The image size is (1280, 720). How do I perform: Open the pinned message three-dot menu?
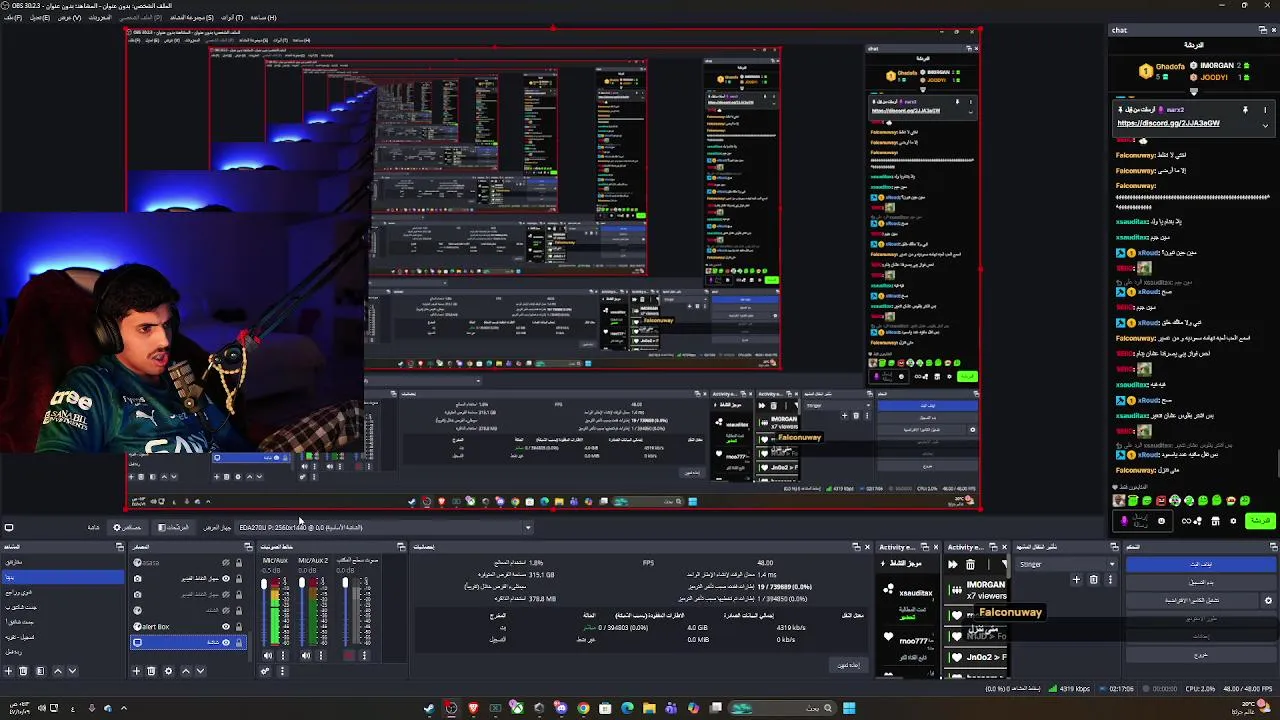tap(1265, 110)
